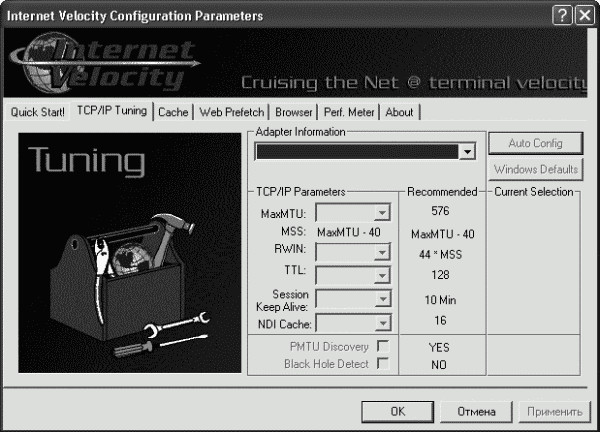Enable the PMTU Discovery checkbox
The image size is (600, 432).
click(x=381, y=346)
